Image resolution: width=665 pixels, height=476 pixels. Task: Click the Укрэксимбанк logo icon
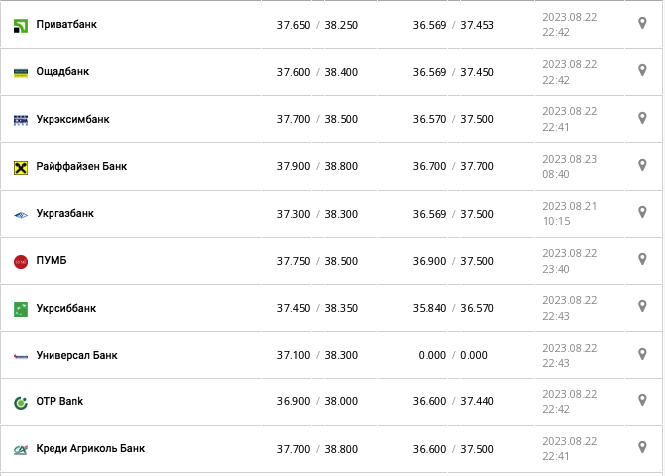coord(20,120)
